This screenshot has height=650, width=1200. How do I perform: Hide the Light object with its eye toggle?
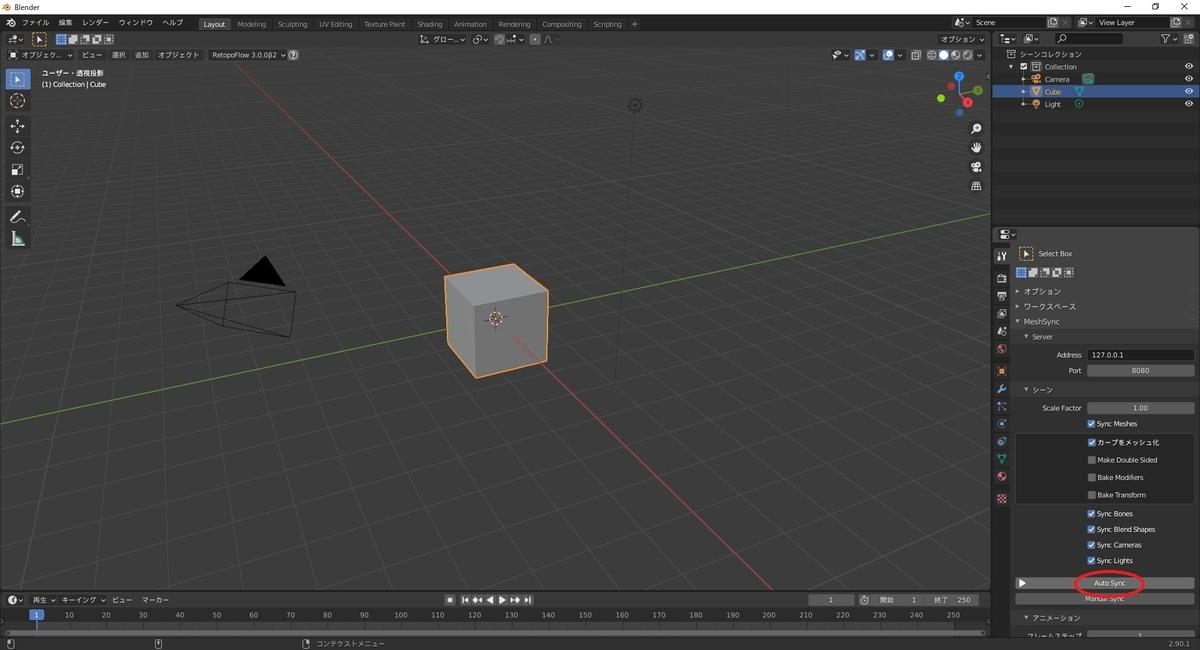(x=1189, y=103)
